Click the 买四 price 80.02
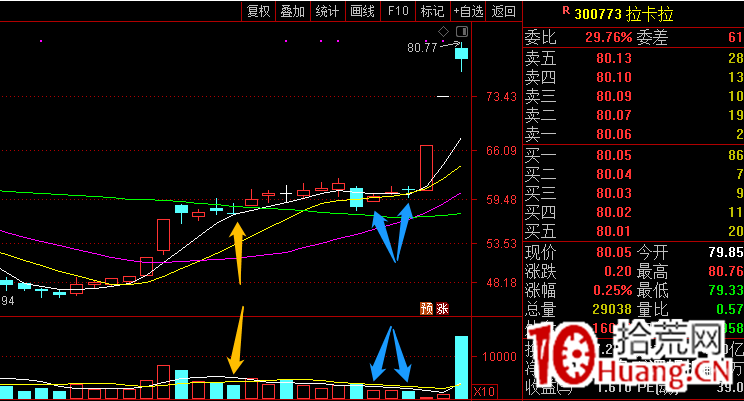Viewport: 744px width, 401px height. [x=614, y=212]
